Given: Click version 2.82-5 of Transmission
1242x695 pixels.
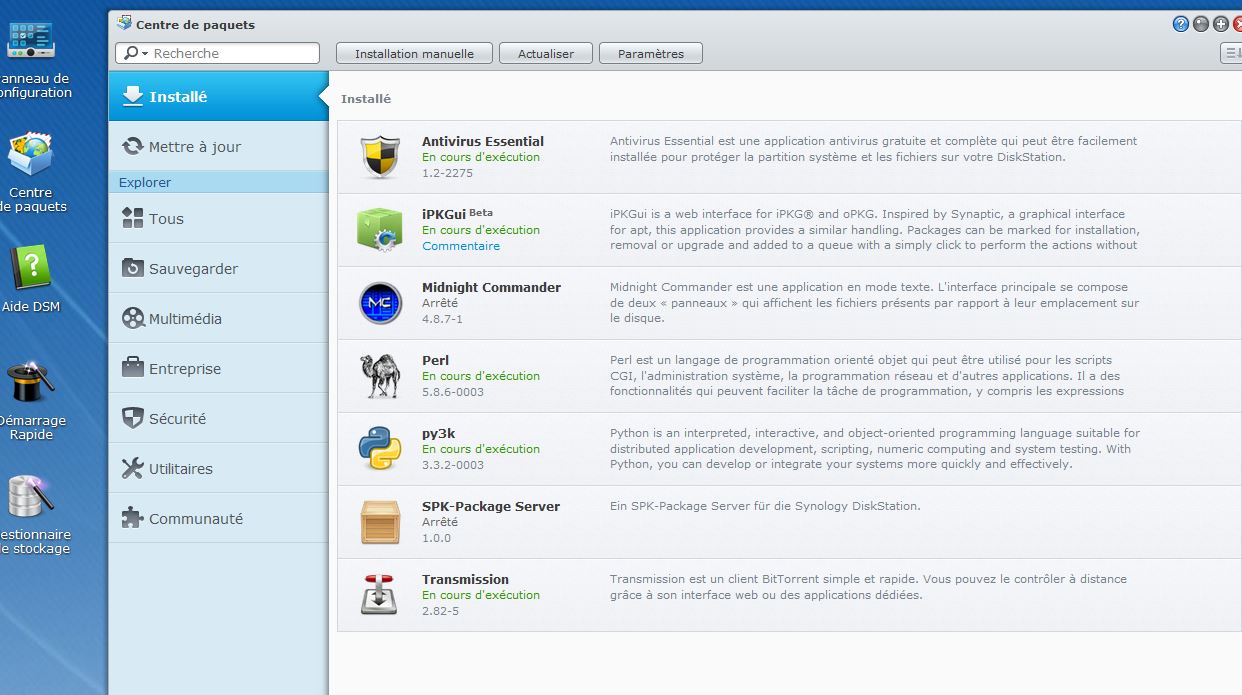Looking at the screenshot, I should pos(440,611).
